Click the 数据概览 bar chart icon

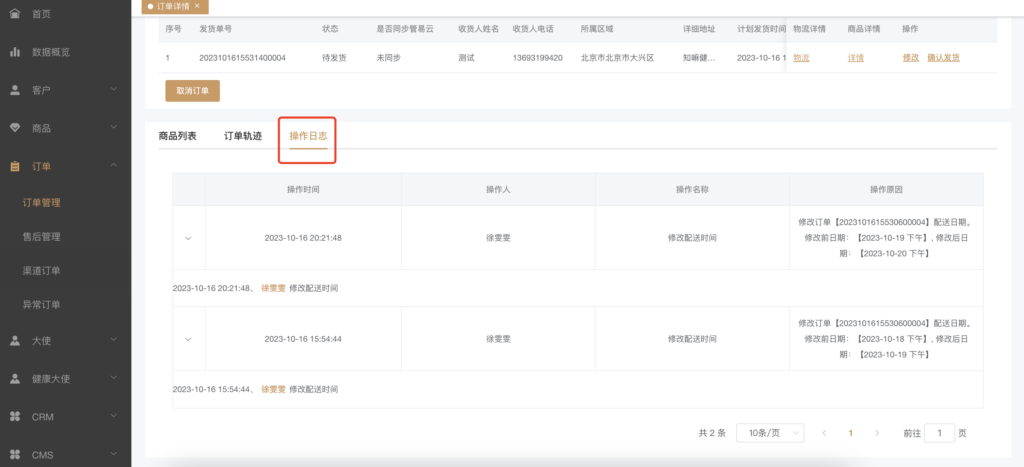pos(15,52)
